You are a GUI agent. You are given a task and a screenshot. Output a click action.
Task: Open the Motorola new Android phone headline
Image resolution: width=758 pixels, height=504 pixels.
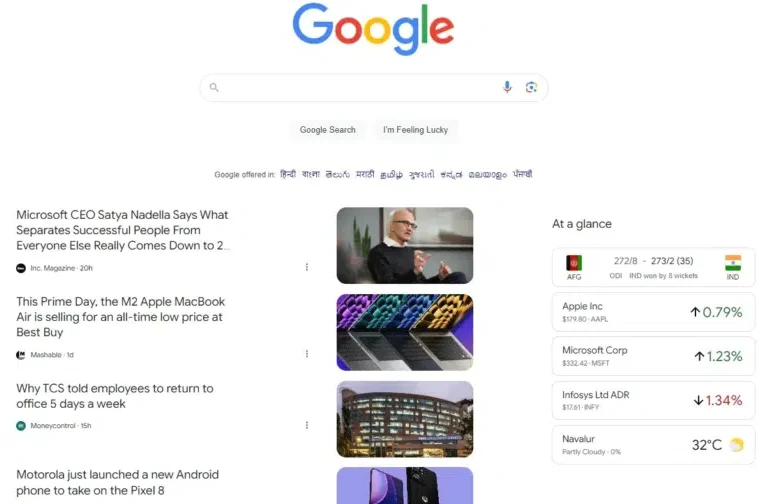coord(117,482)
